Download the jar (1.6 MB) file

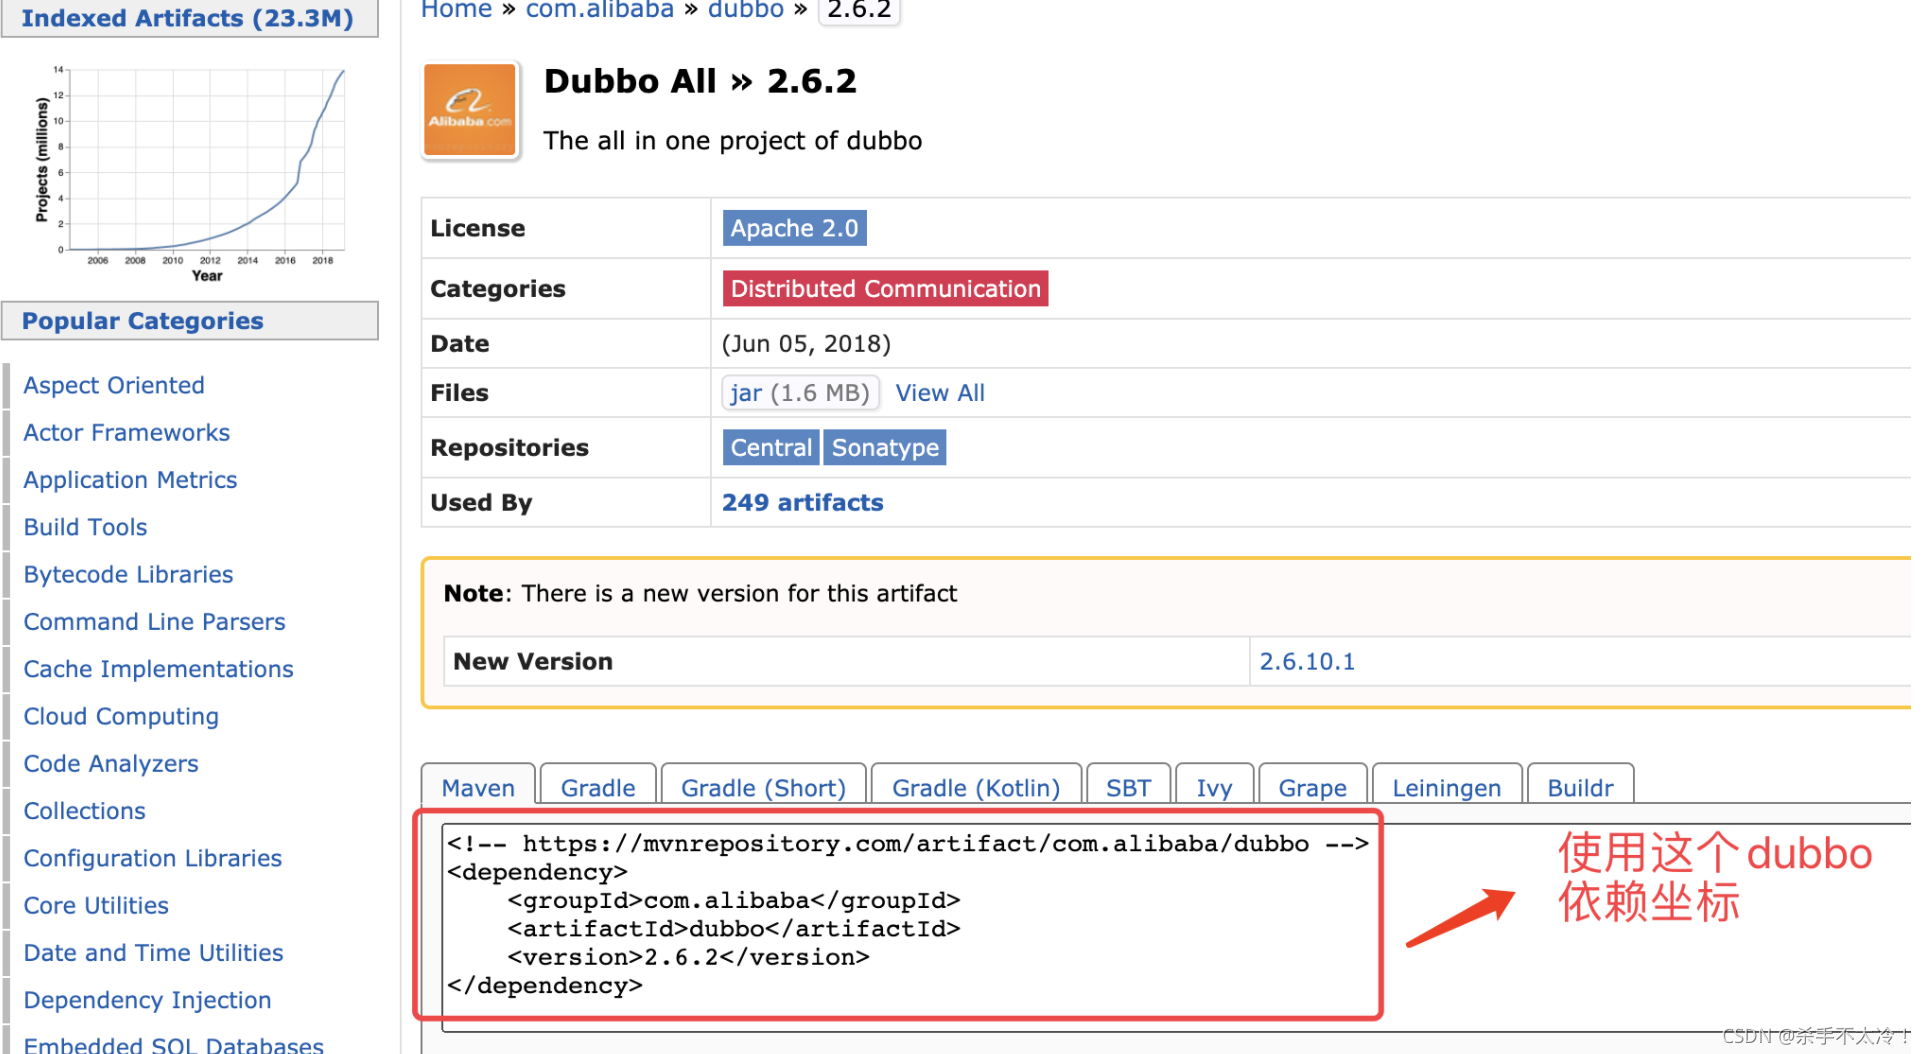pos(800,393)
